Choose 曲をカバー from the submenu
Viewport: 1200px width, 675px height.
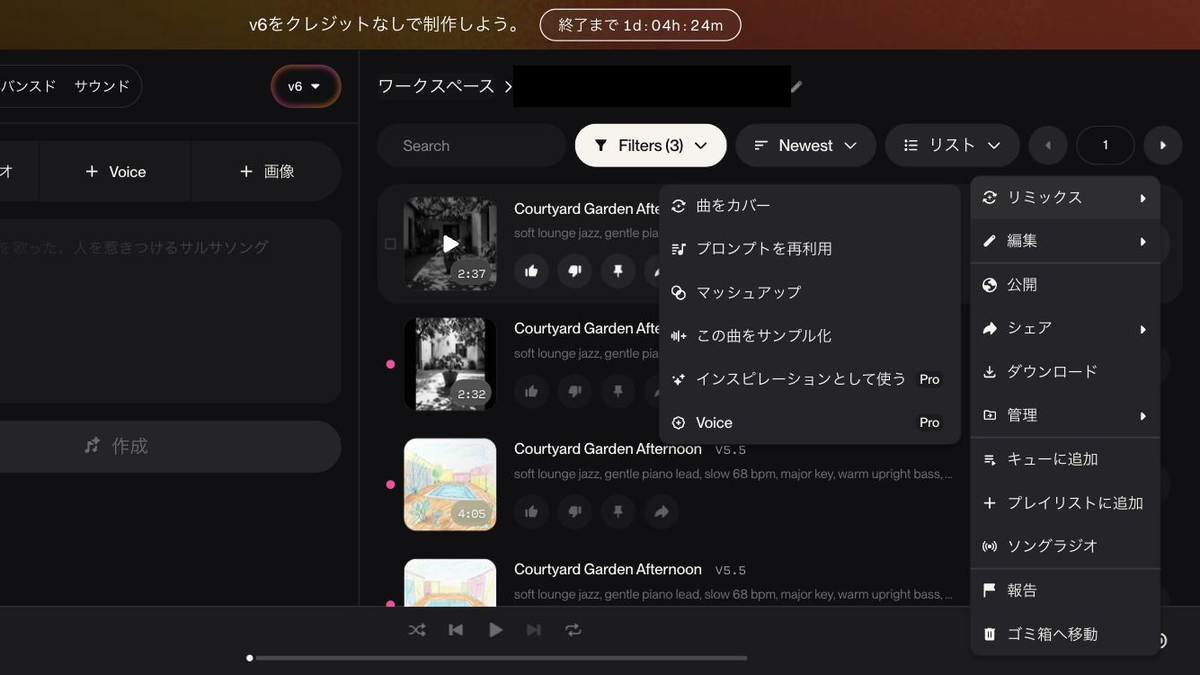pos(809,206)
